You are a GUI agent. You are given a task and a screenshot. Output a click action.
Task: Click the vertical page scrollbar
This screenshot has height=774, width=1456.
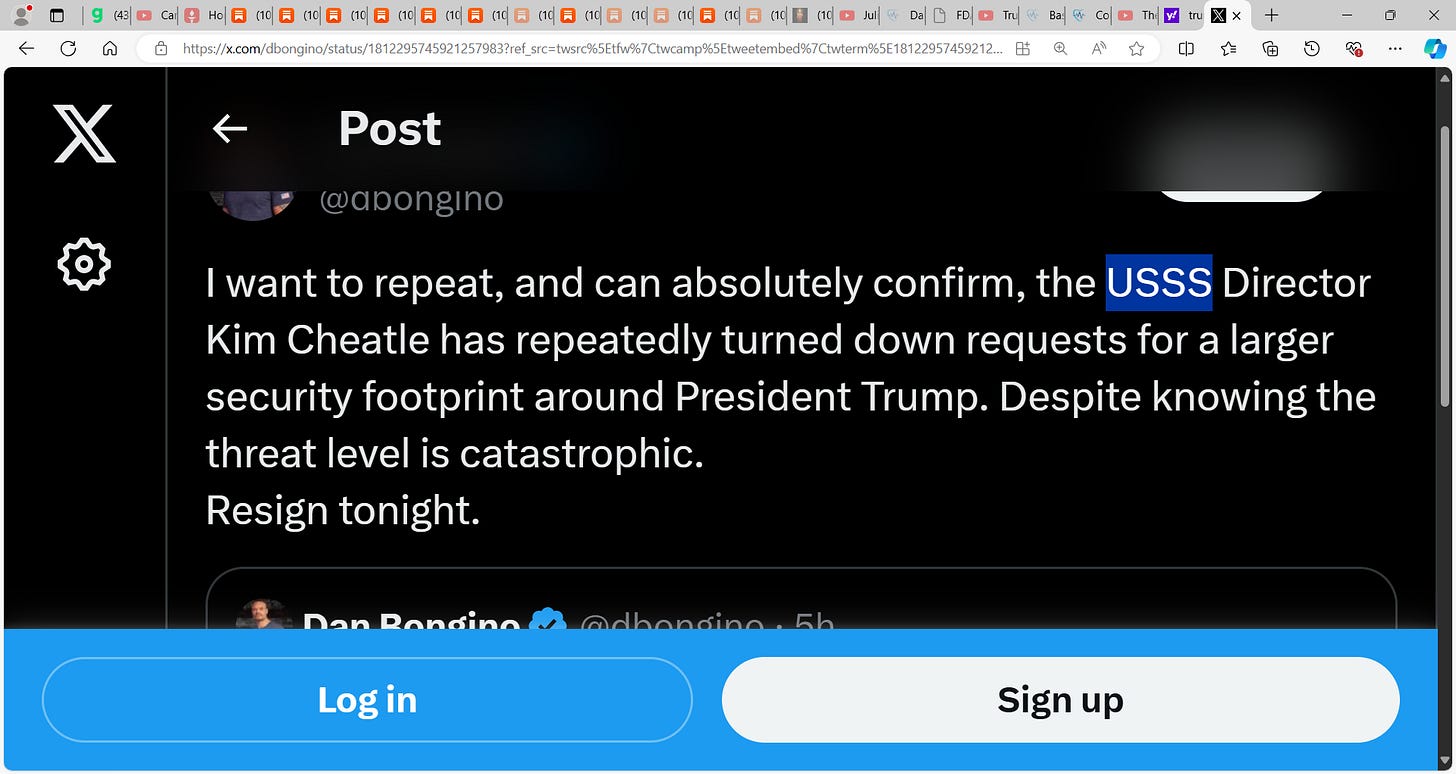coord(1444,265)
